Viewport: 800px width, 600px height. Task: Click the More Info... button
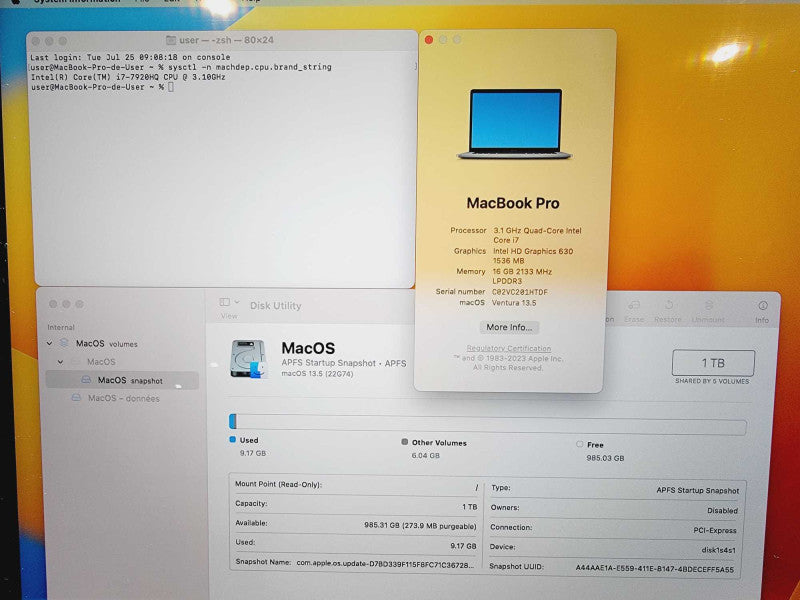pyautogui.click(x=509, y=327)
